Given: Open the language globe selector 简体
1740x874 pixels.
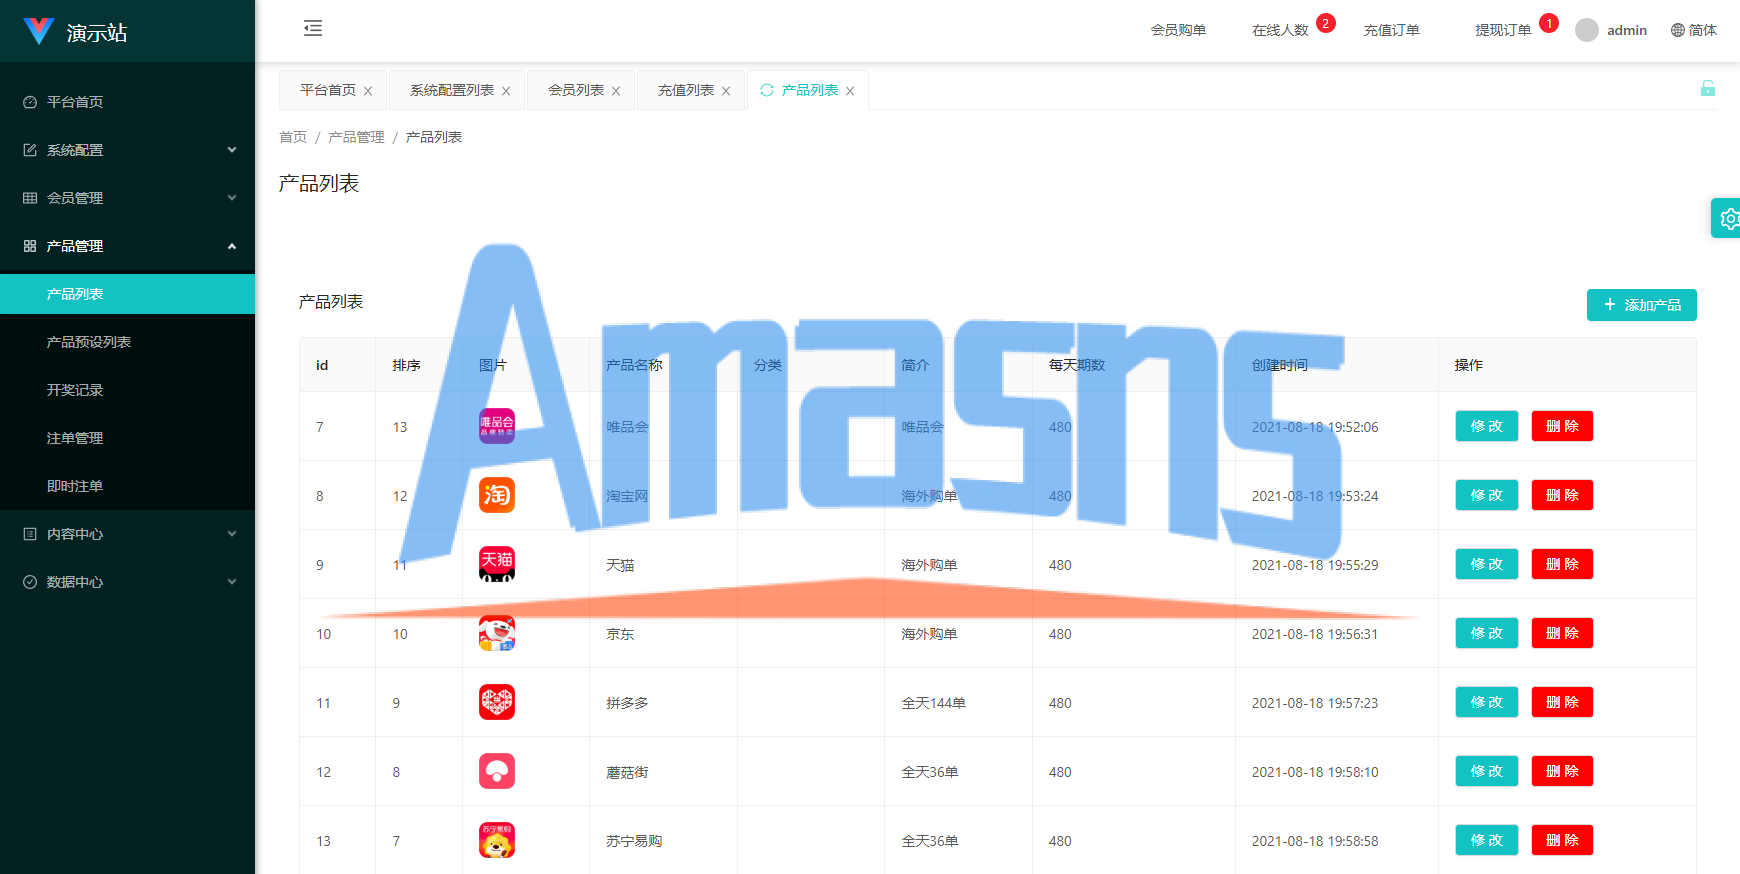Looking at the screenshot, I should [x=1694, y=30].
